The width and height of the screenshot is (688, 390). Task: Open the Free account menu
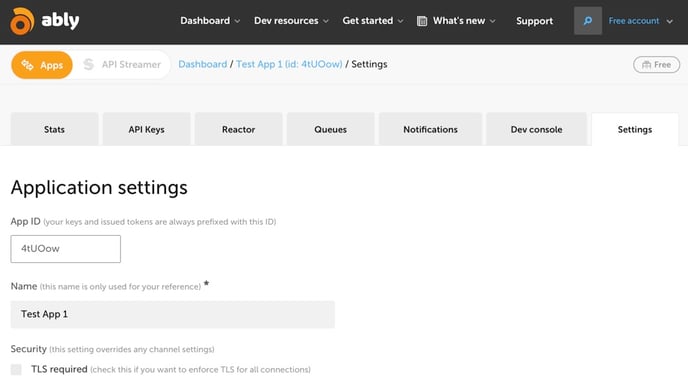tap(640, 21)
